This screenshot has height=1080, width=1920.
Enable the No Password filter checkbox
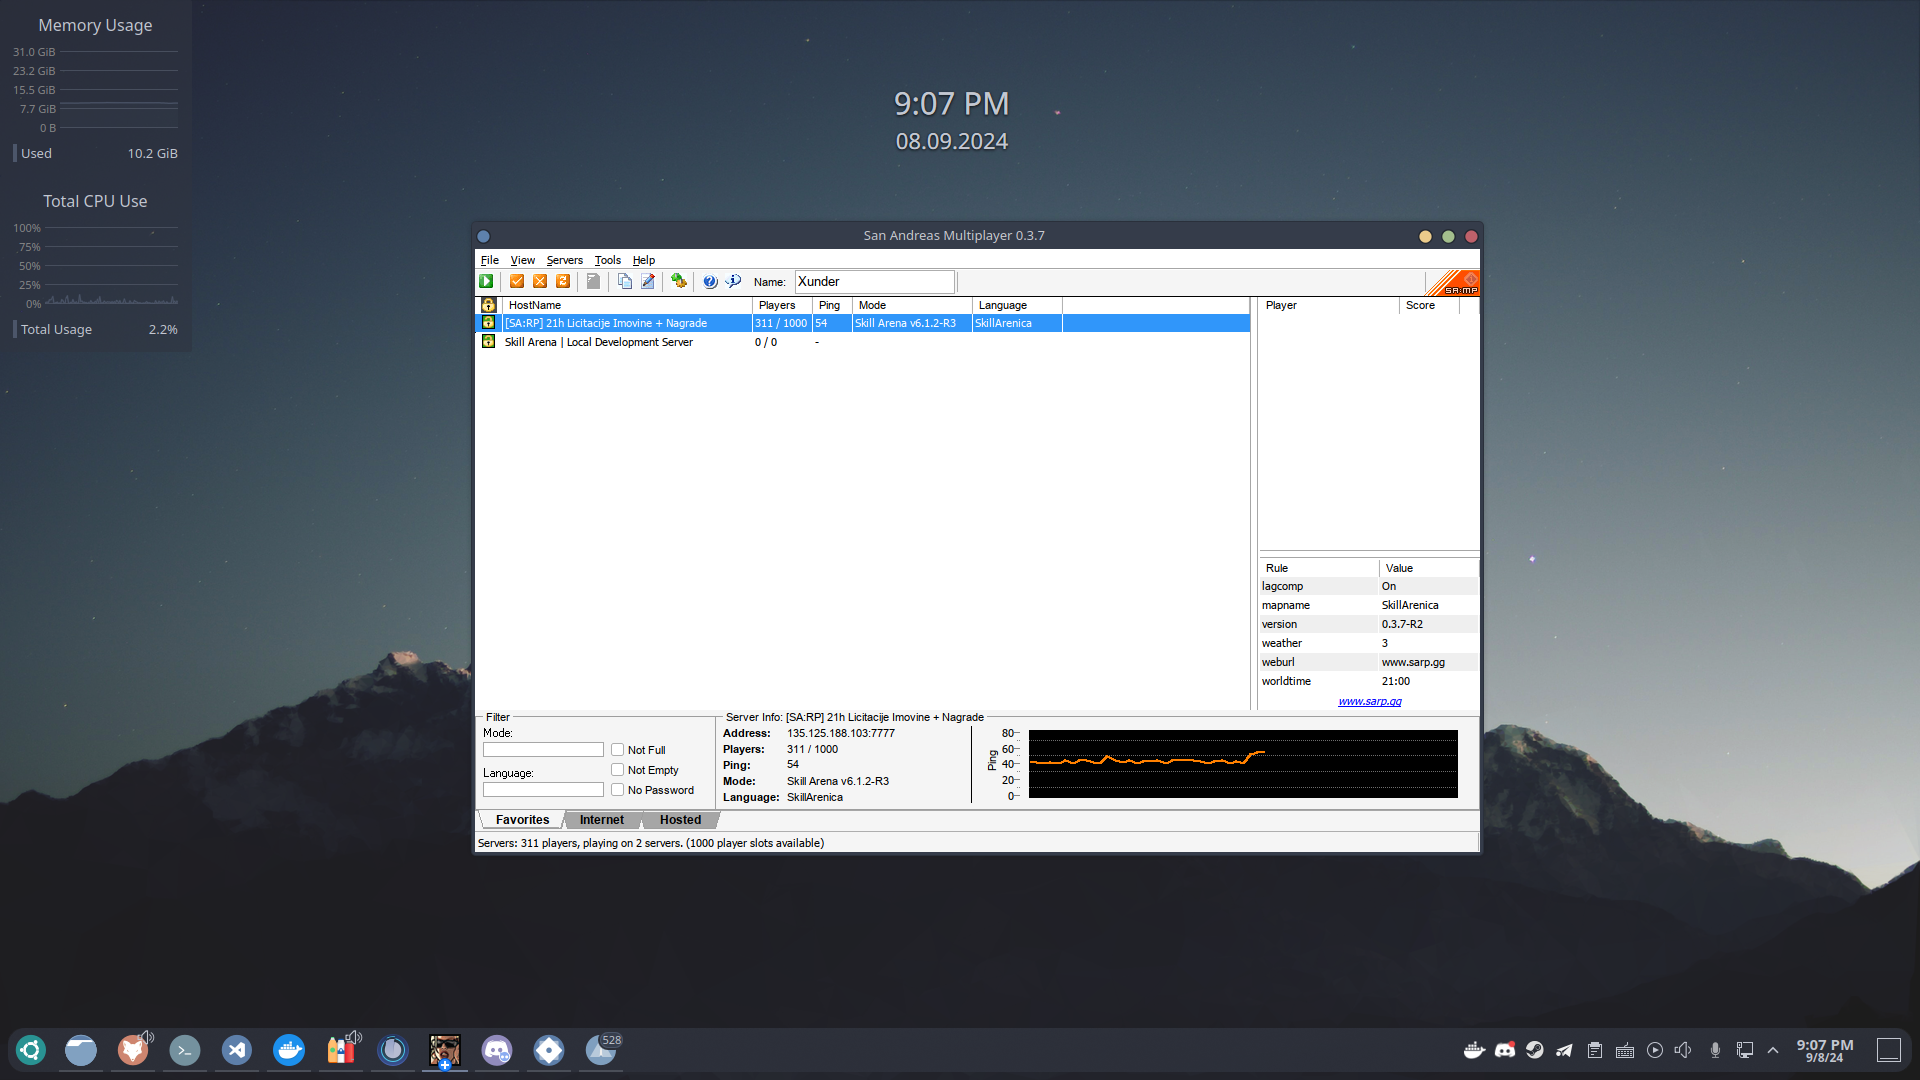tap(618, 790)
